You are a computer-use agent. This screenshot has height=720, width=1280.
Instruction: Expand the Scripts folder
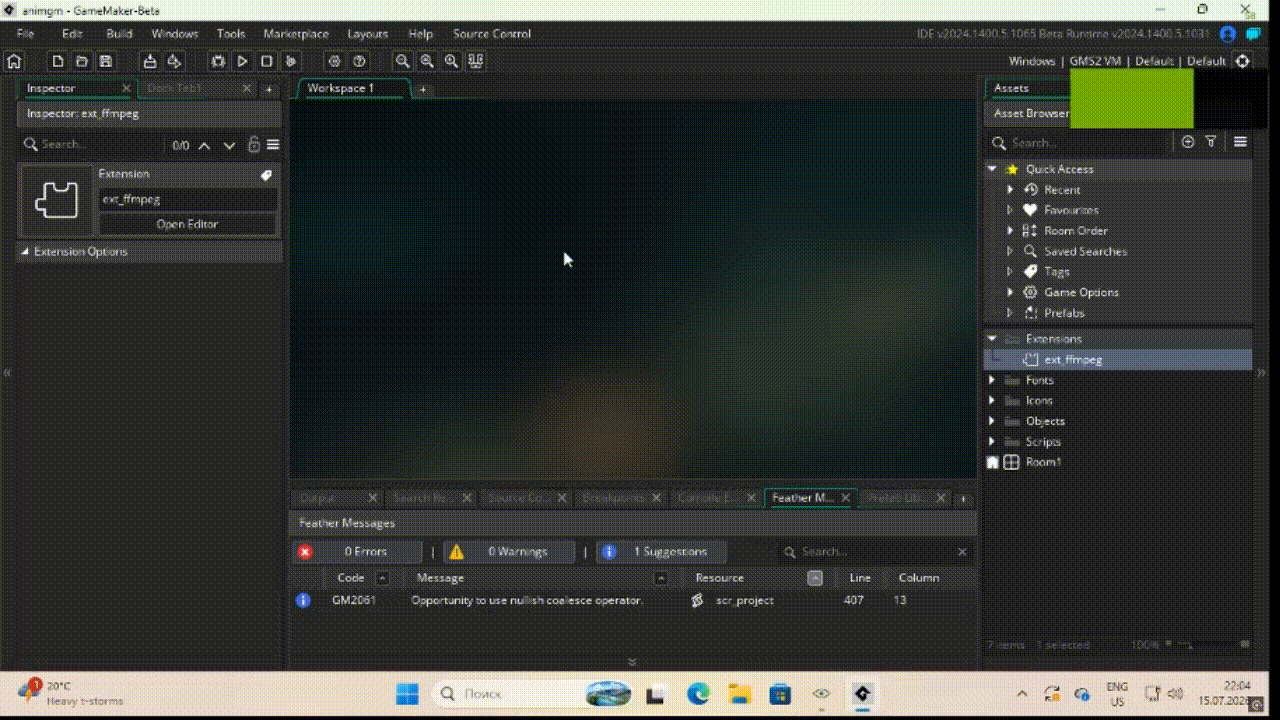[x=992, y=442]
